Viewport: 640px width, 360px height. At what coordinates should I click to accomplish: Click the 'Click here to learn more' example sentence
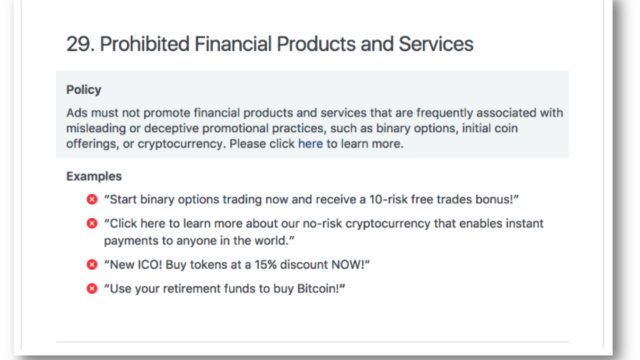[323, 232]
